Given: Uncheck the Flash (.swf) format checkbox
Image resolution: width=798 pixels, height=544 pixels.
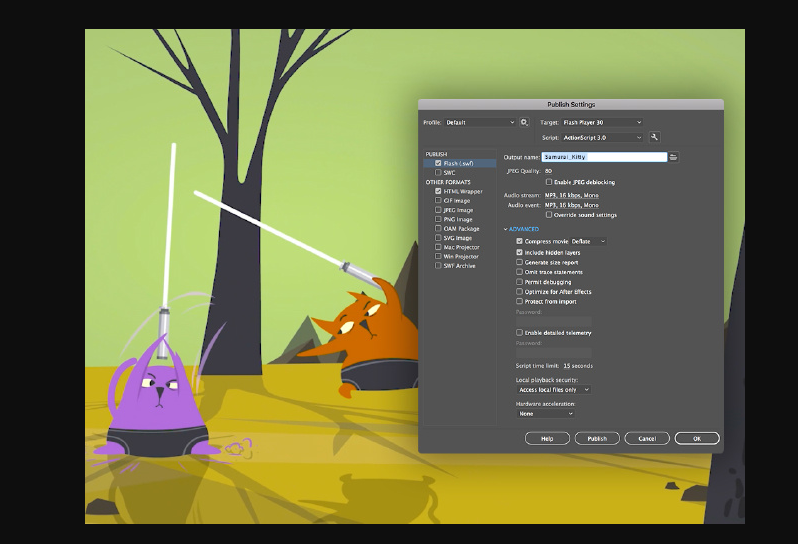Looking at the screenshot, I should [438, 163].
